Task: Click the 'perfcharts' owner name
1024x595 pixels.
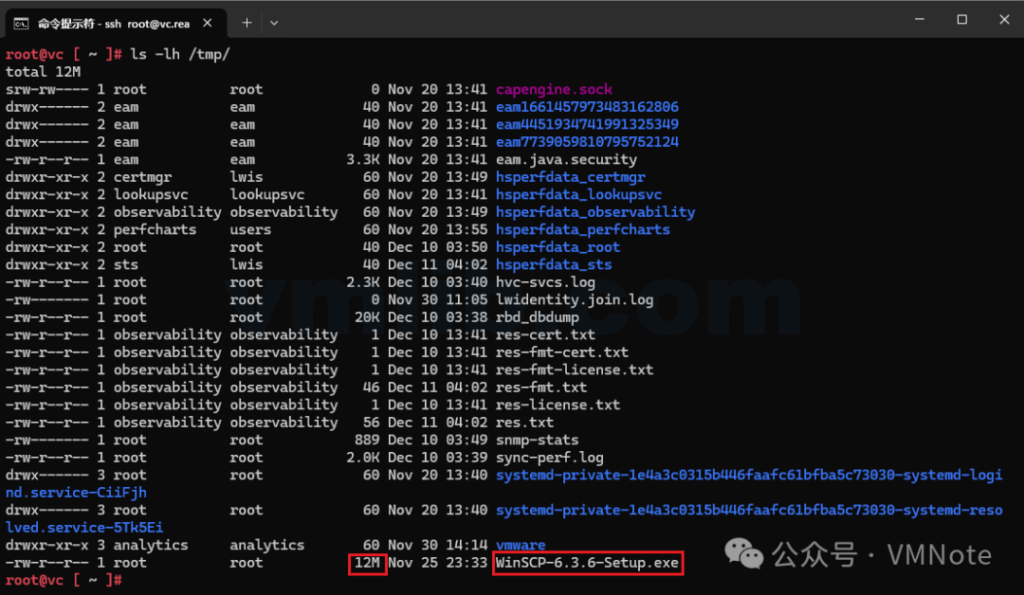Action: click(x=155, y=230)
